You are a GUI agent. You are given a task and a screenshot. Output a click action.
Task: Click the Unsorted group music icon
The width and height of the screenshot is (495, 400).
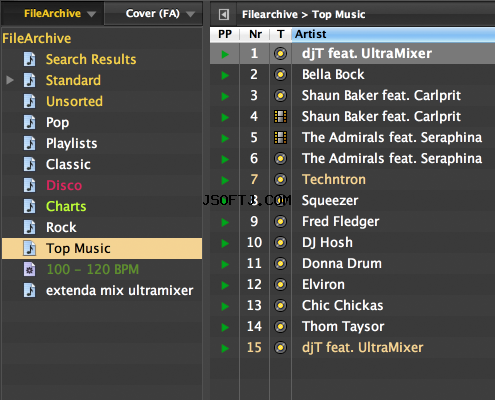[x=30, y=101]
